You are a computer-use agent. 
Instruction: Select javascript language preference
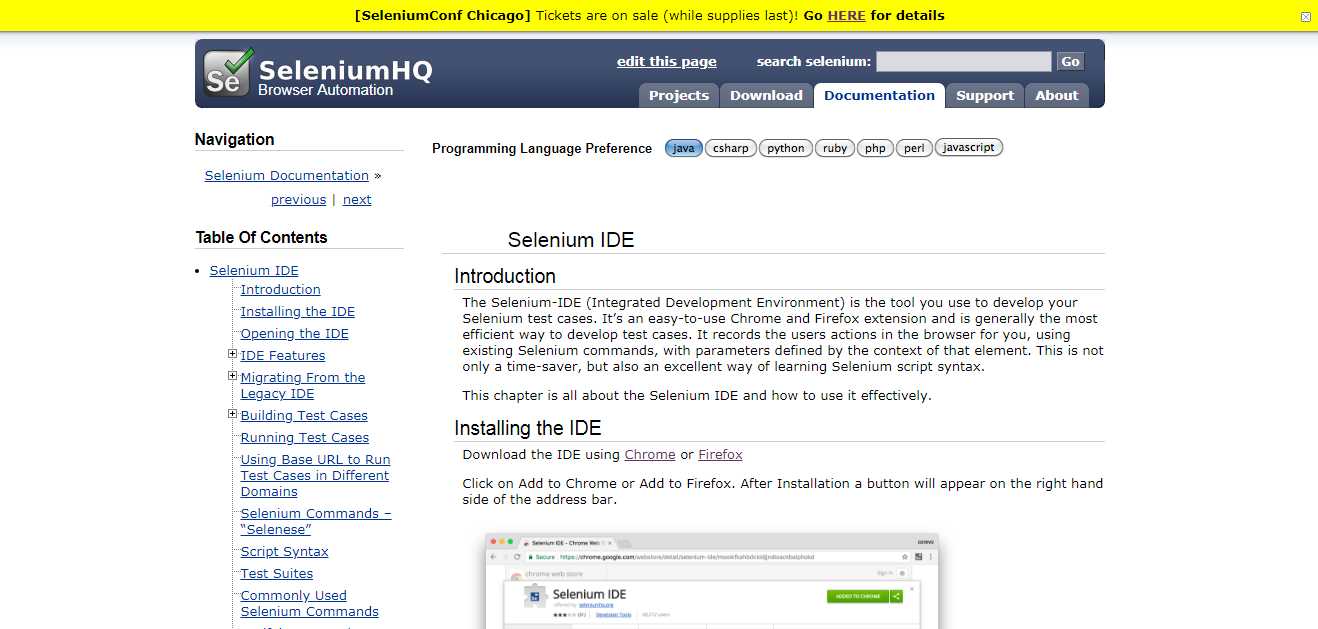point(969,147)
